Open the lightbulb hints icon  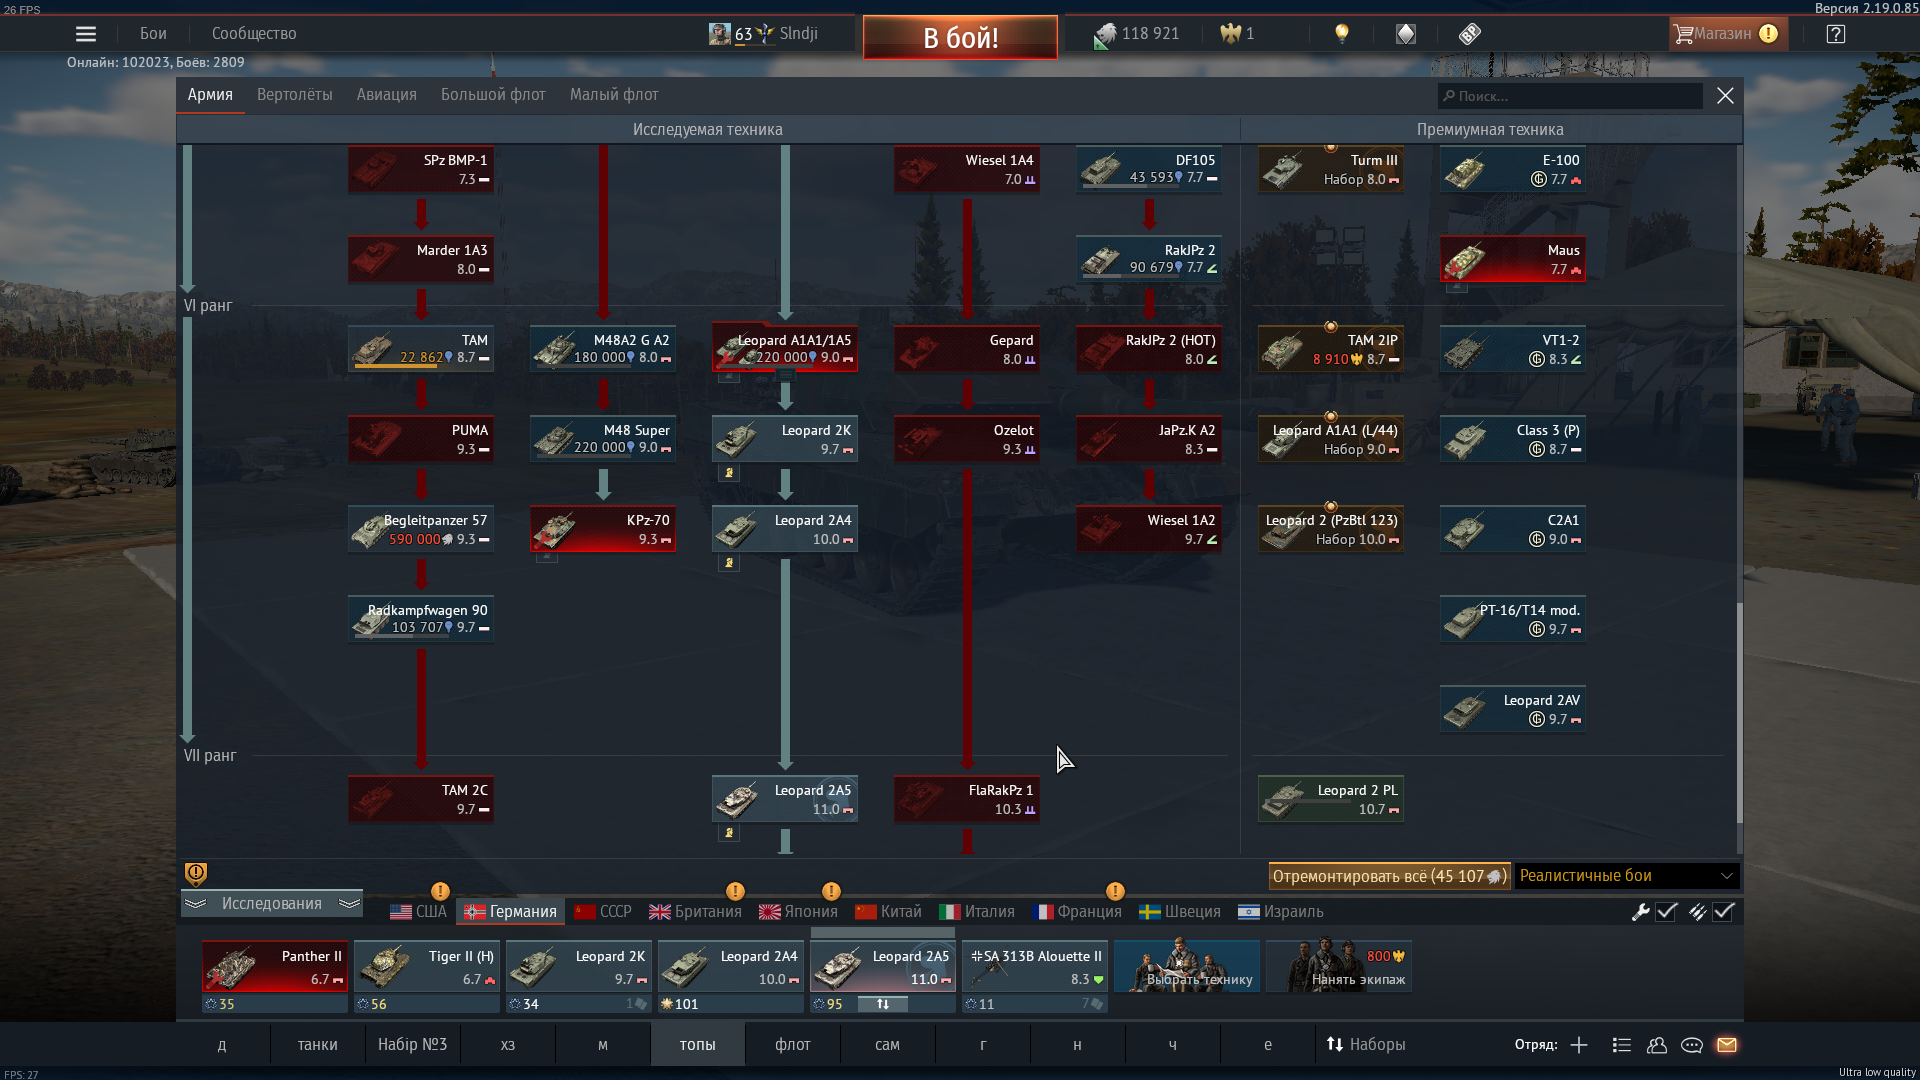click(x=1342, y=34)
